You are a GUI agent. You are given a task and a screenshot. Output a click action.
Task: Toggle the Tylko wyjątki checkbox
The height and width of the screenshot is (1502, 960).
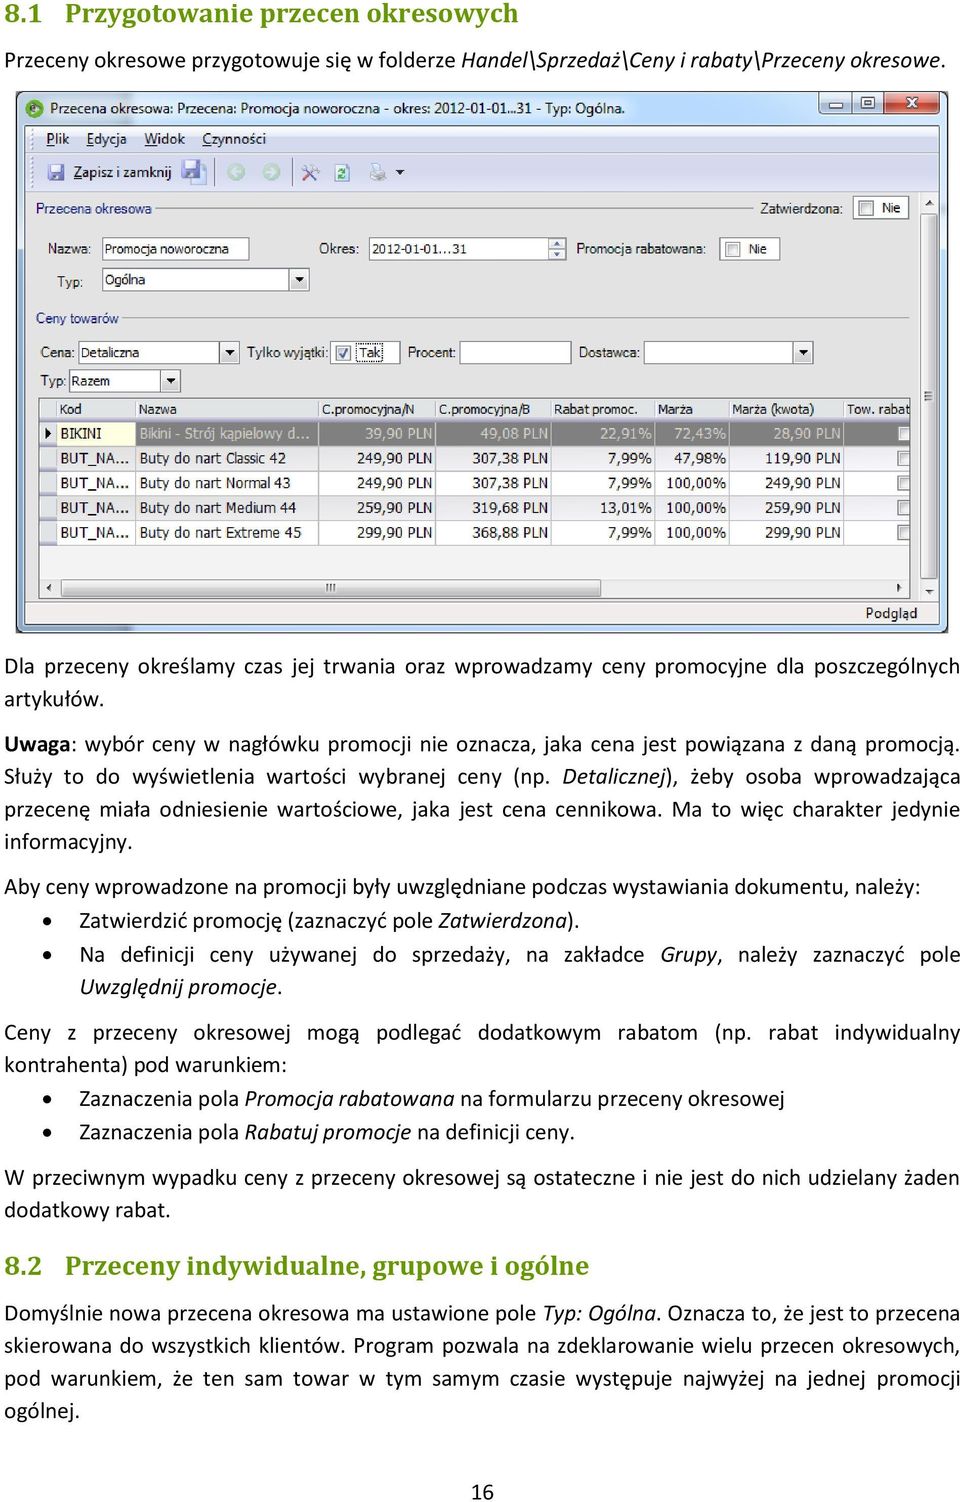343,352
